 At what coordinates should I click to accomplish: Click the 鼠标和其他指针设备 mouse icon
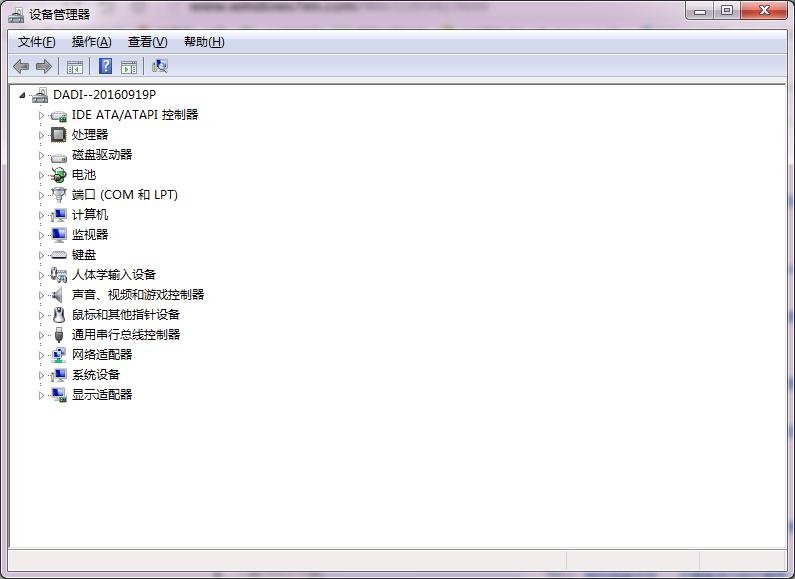click(59, 315)
